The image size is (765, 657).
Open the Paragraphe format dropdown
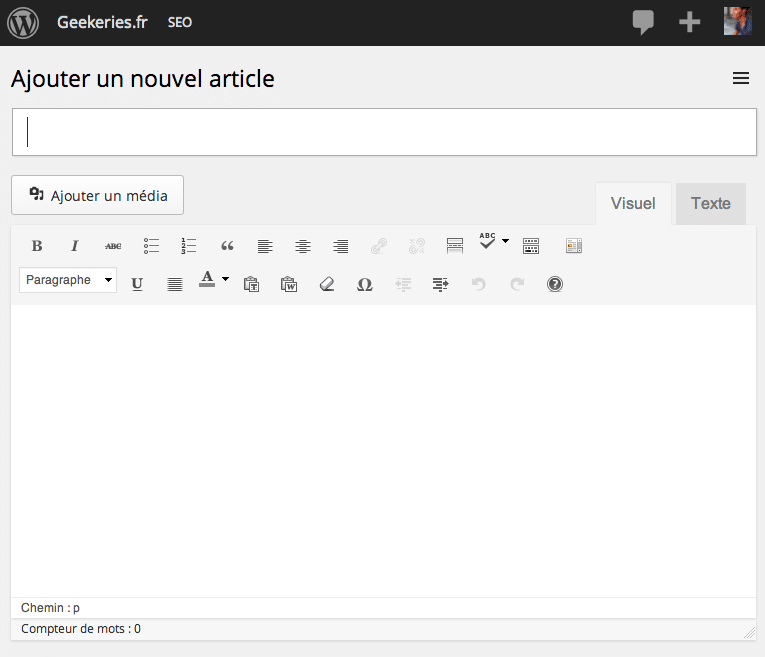coord(68,280)
